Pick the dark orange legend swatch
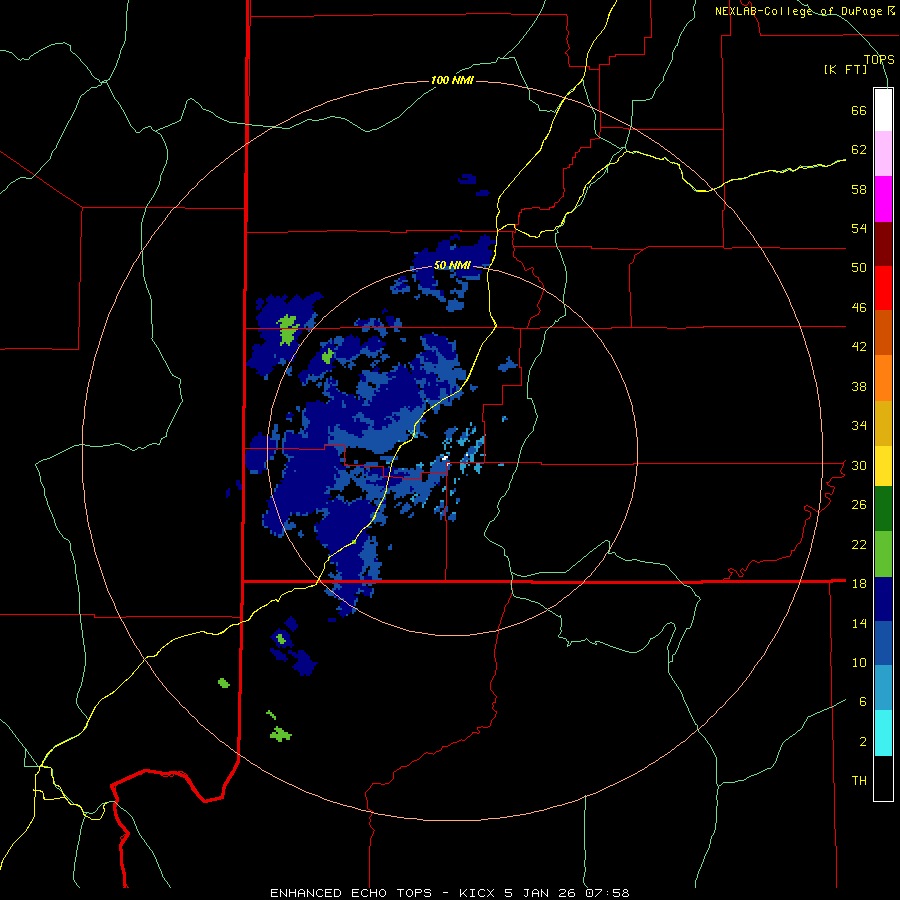This screenshot has height=900, width=900. tap(883, 332)
